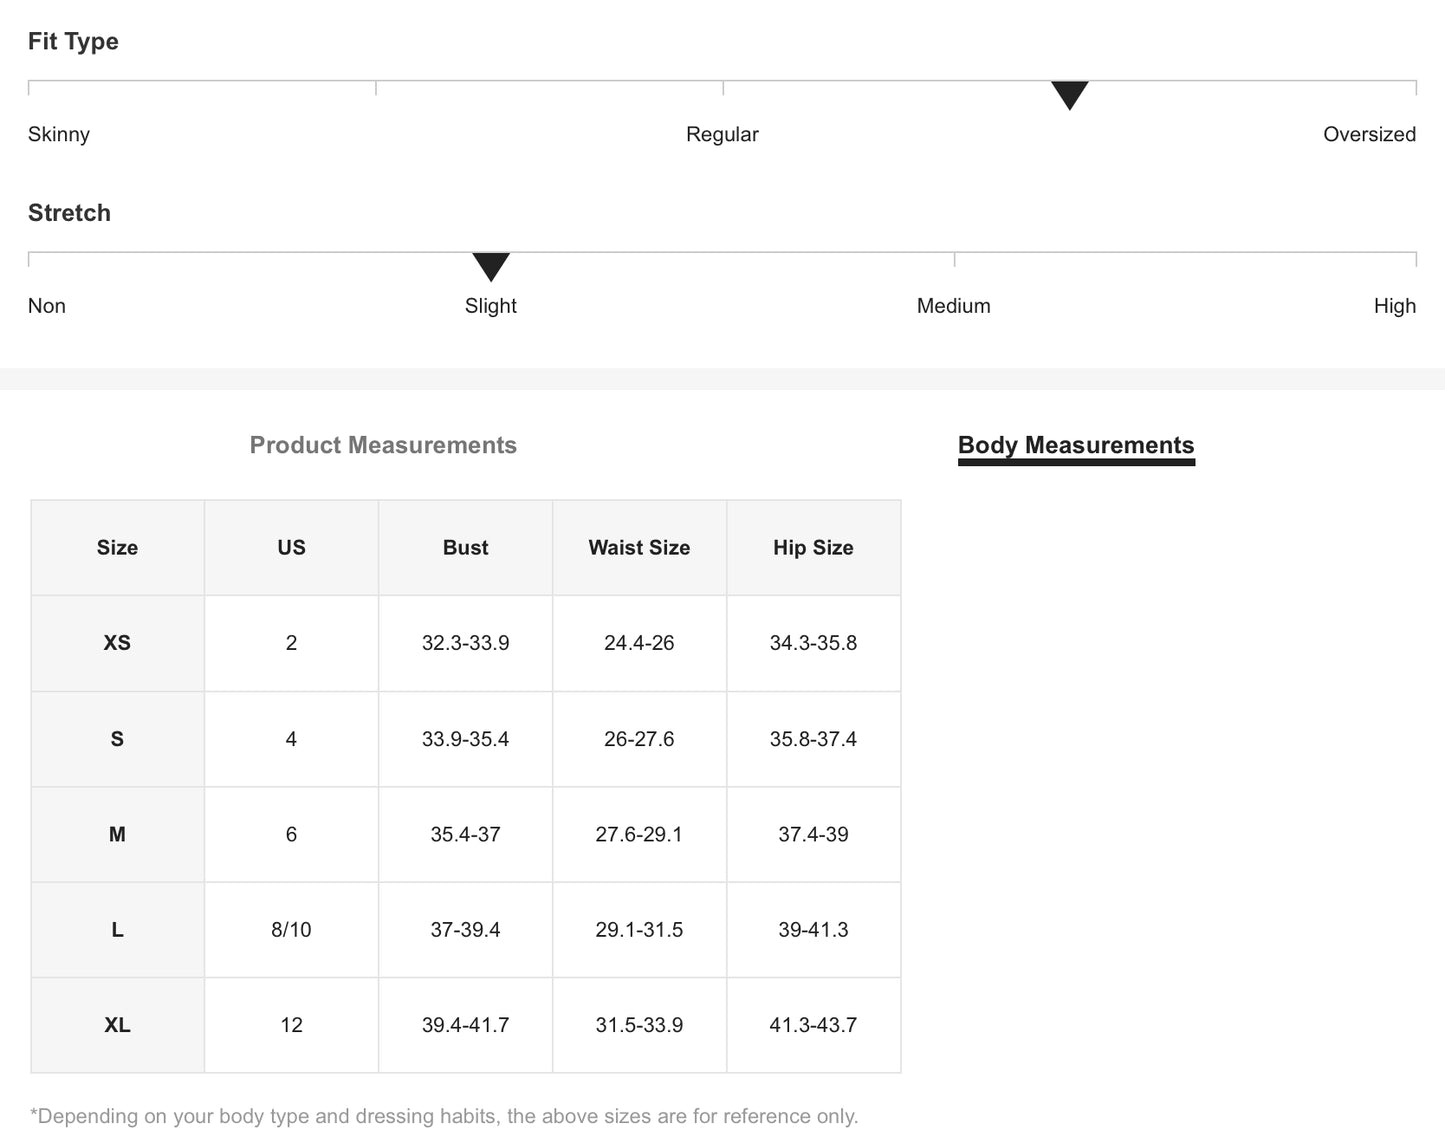Select the XL size row header
The height and width of the screenshot is (1143, 1445).
[x=117, y=1025]
